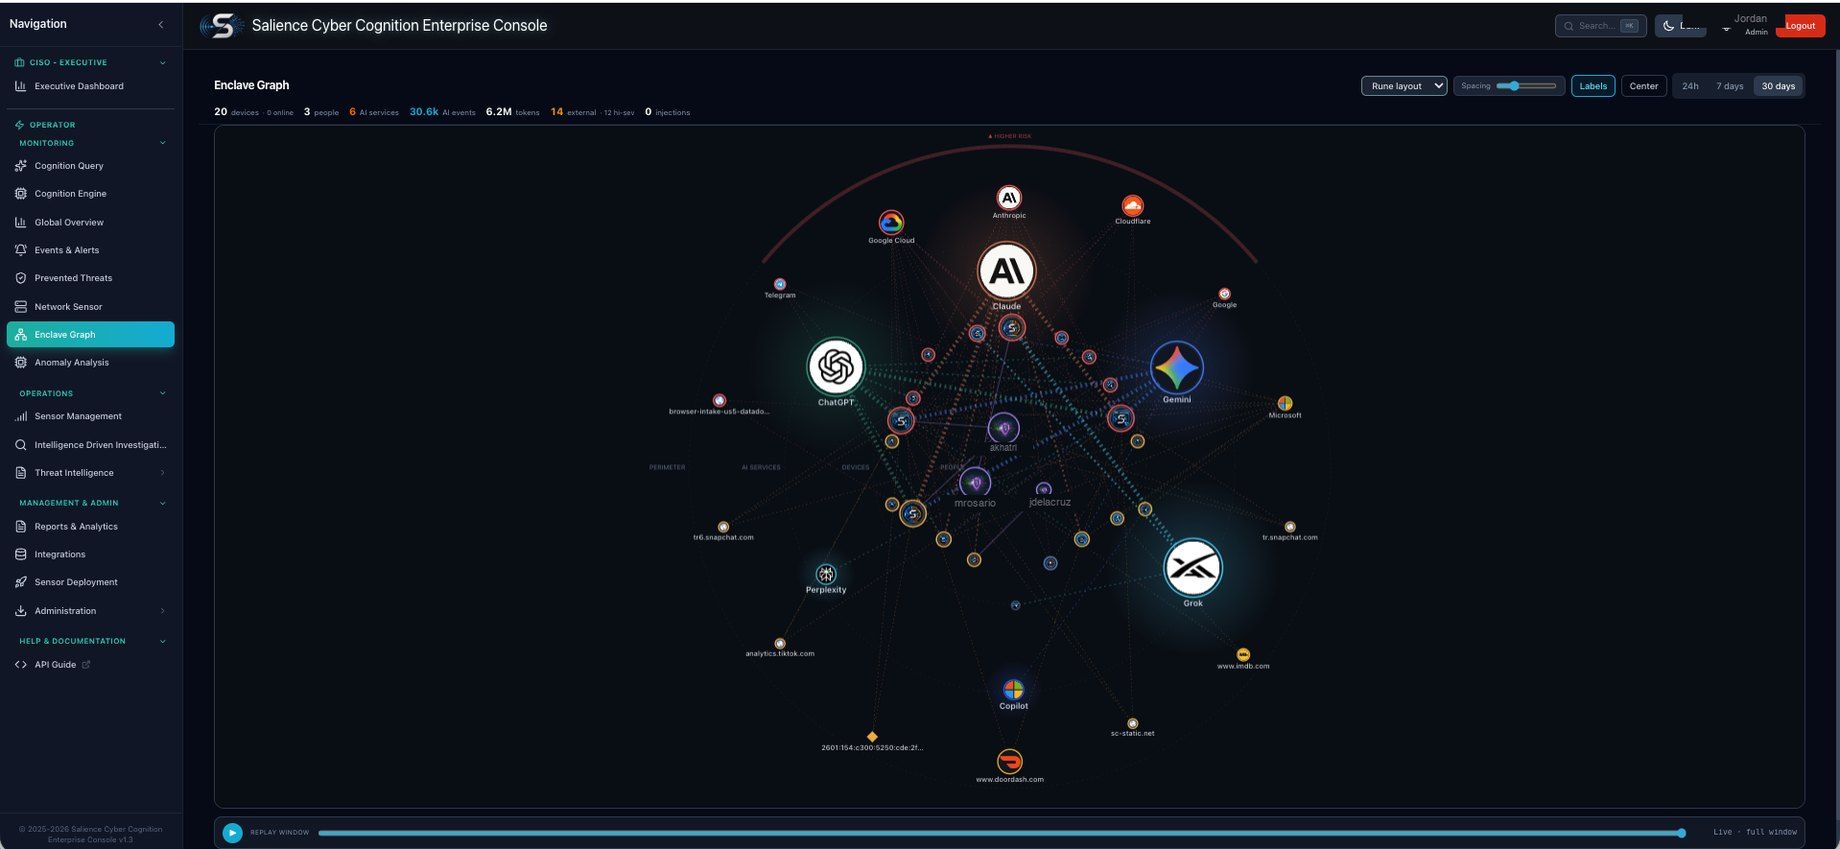Screen dimensions: 1840x849
Task: Open the Rune layout dropdown
Action: pyautogui.click(x=1404, y=86)
